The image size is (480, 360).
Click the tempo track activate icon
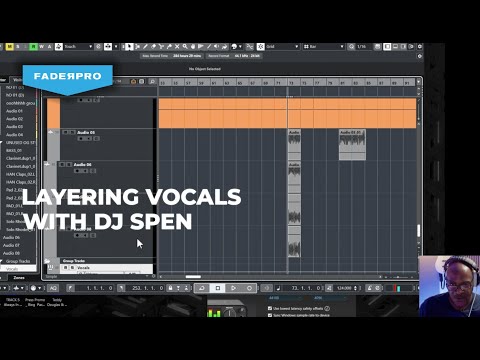[x=329, y=288]
